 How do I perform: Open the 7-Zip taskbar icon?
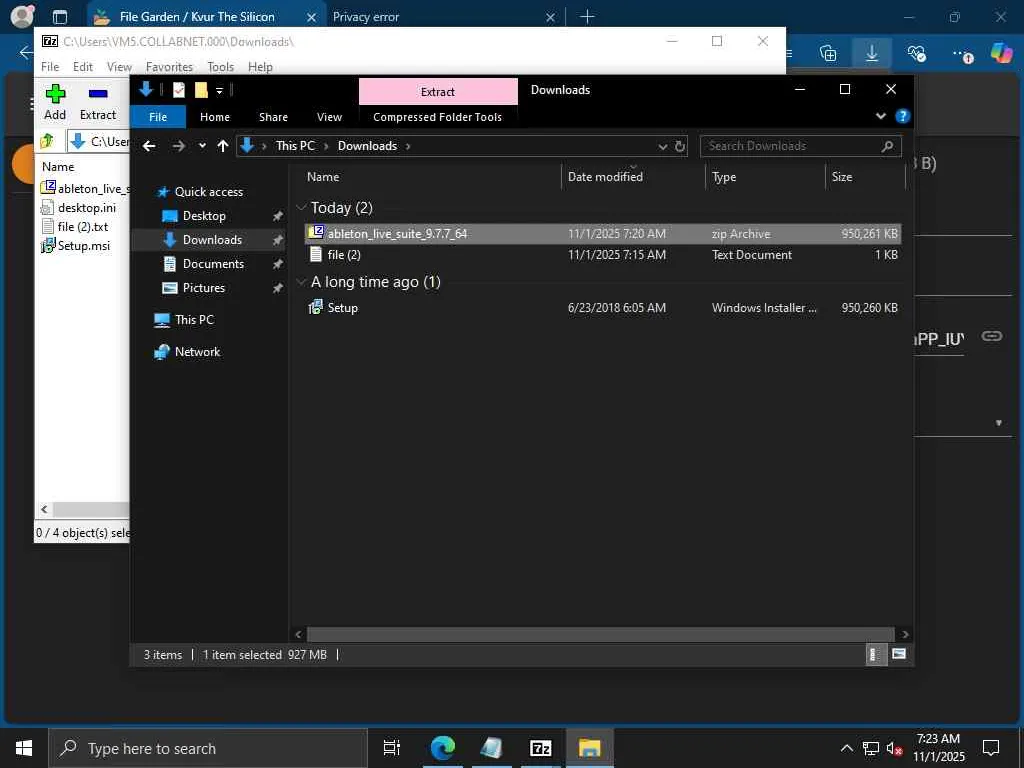[541, 748]
